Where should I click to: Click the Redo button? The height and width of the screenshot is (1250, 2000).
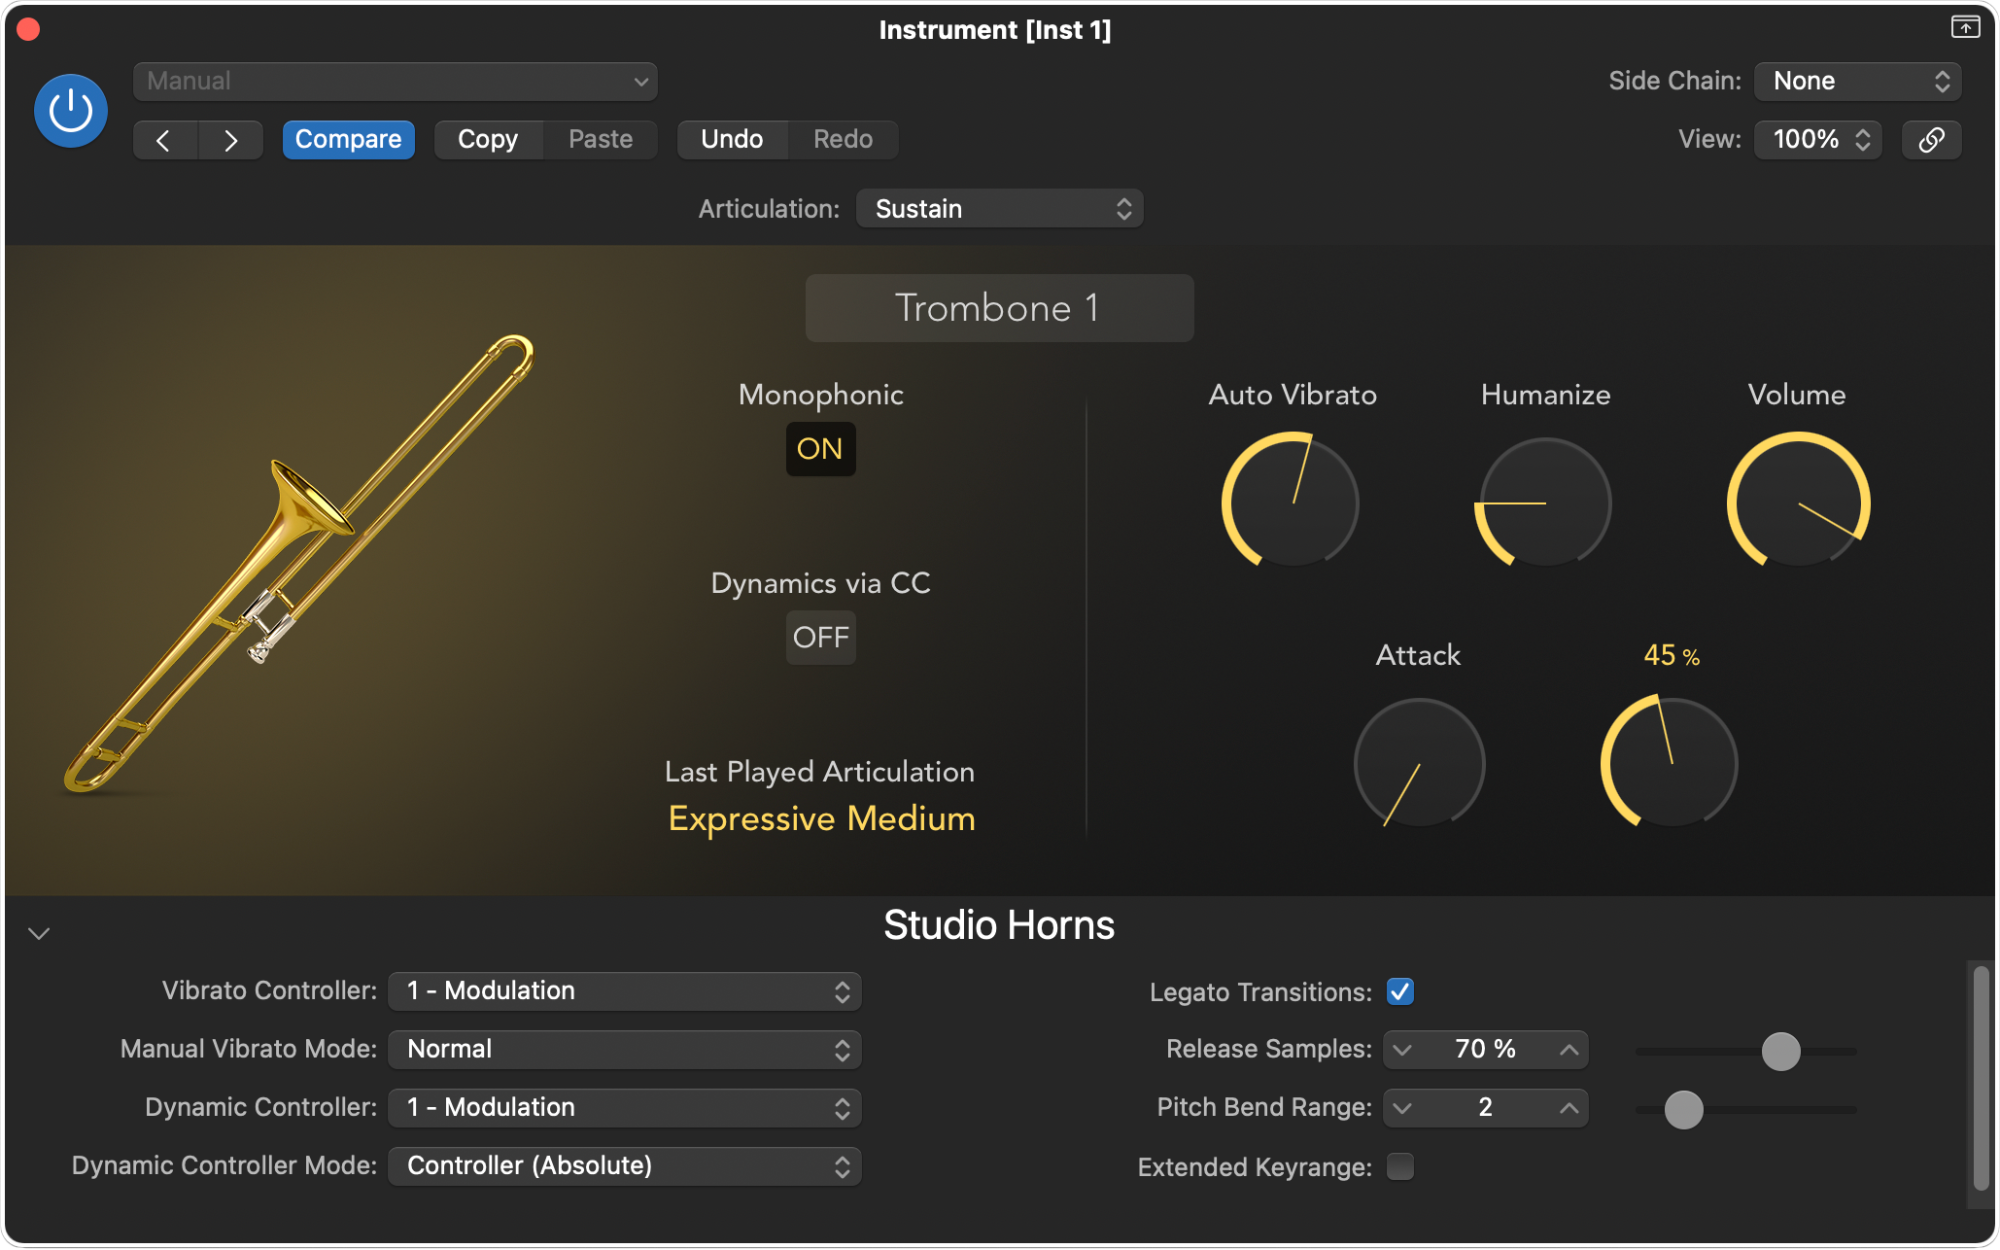(x=843, y=140)
